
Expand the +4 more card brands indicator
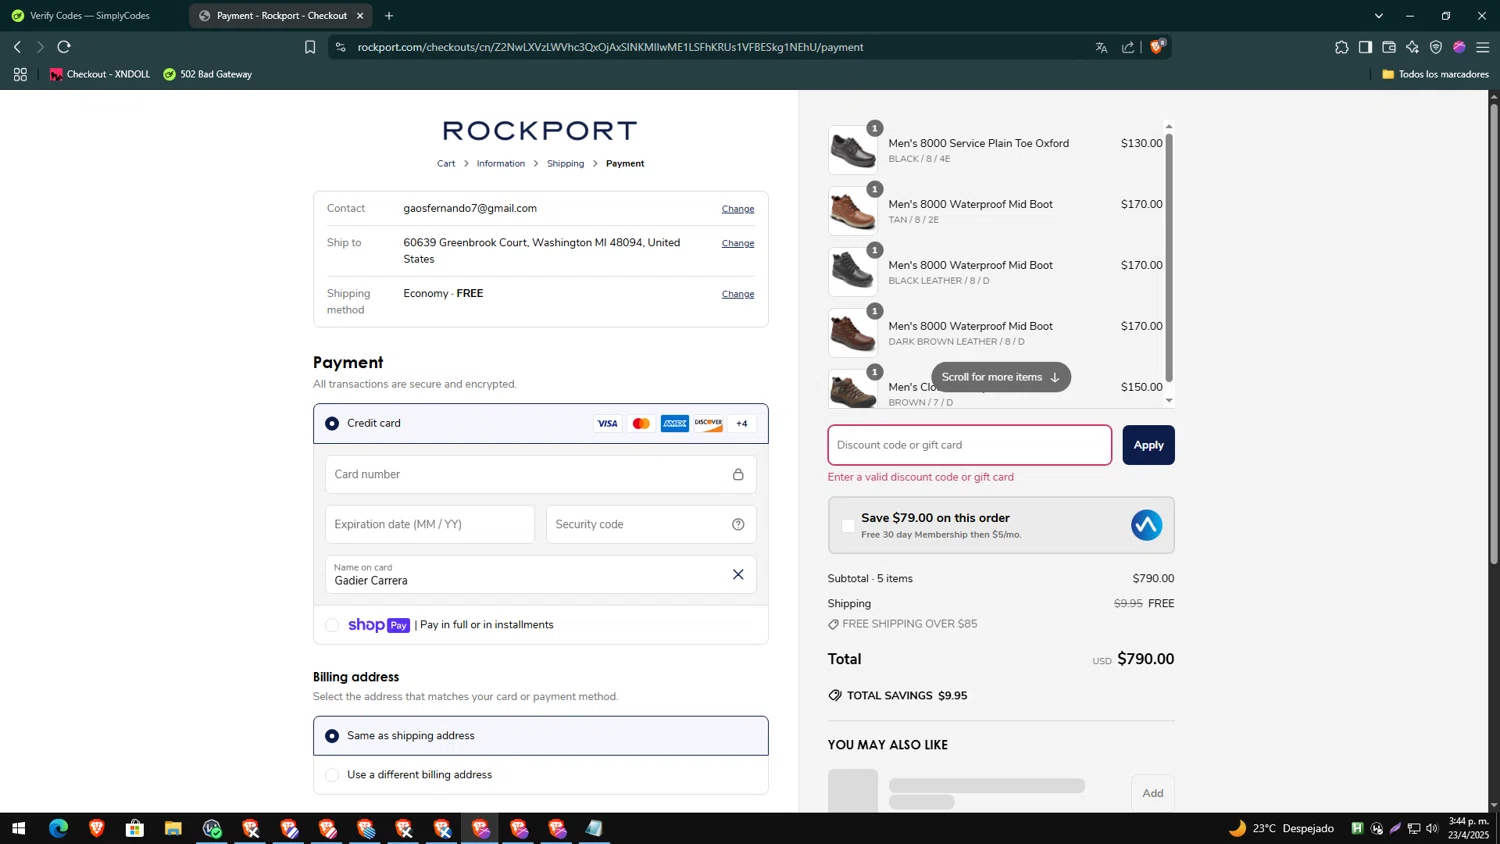742,424
